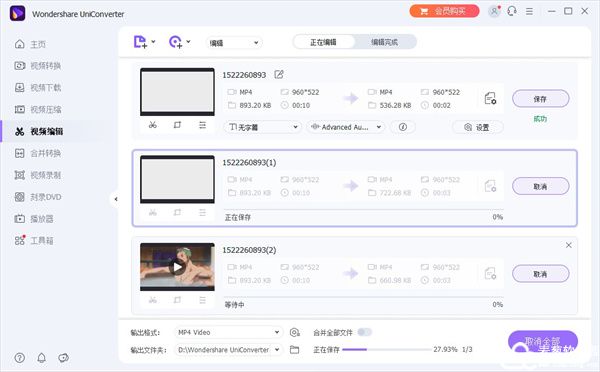Open the help question mark icon

[x=20, y=358]
